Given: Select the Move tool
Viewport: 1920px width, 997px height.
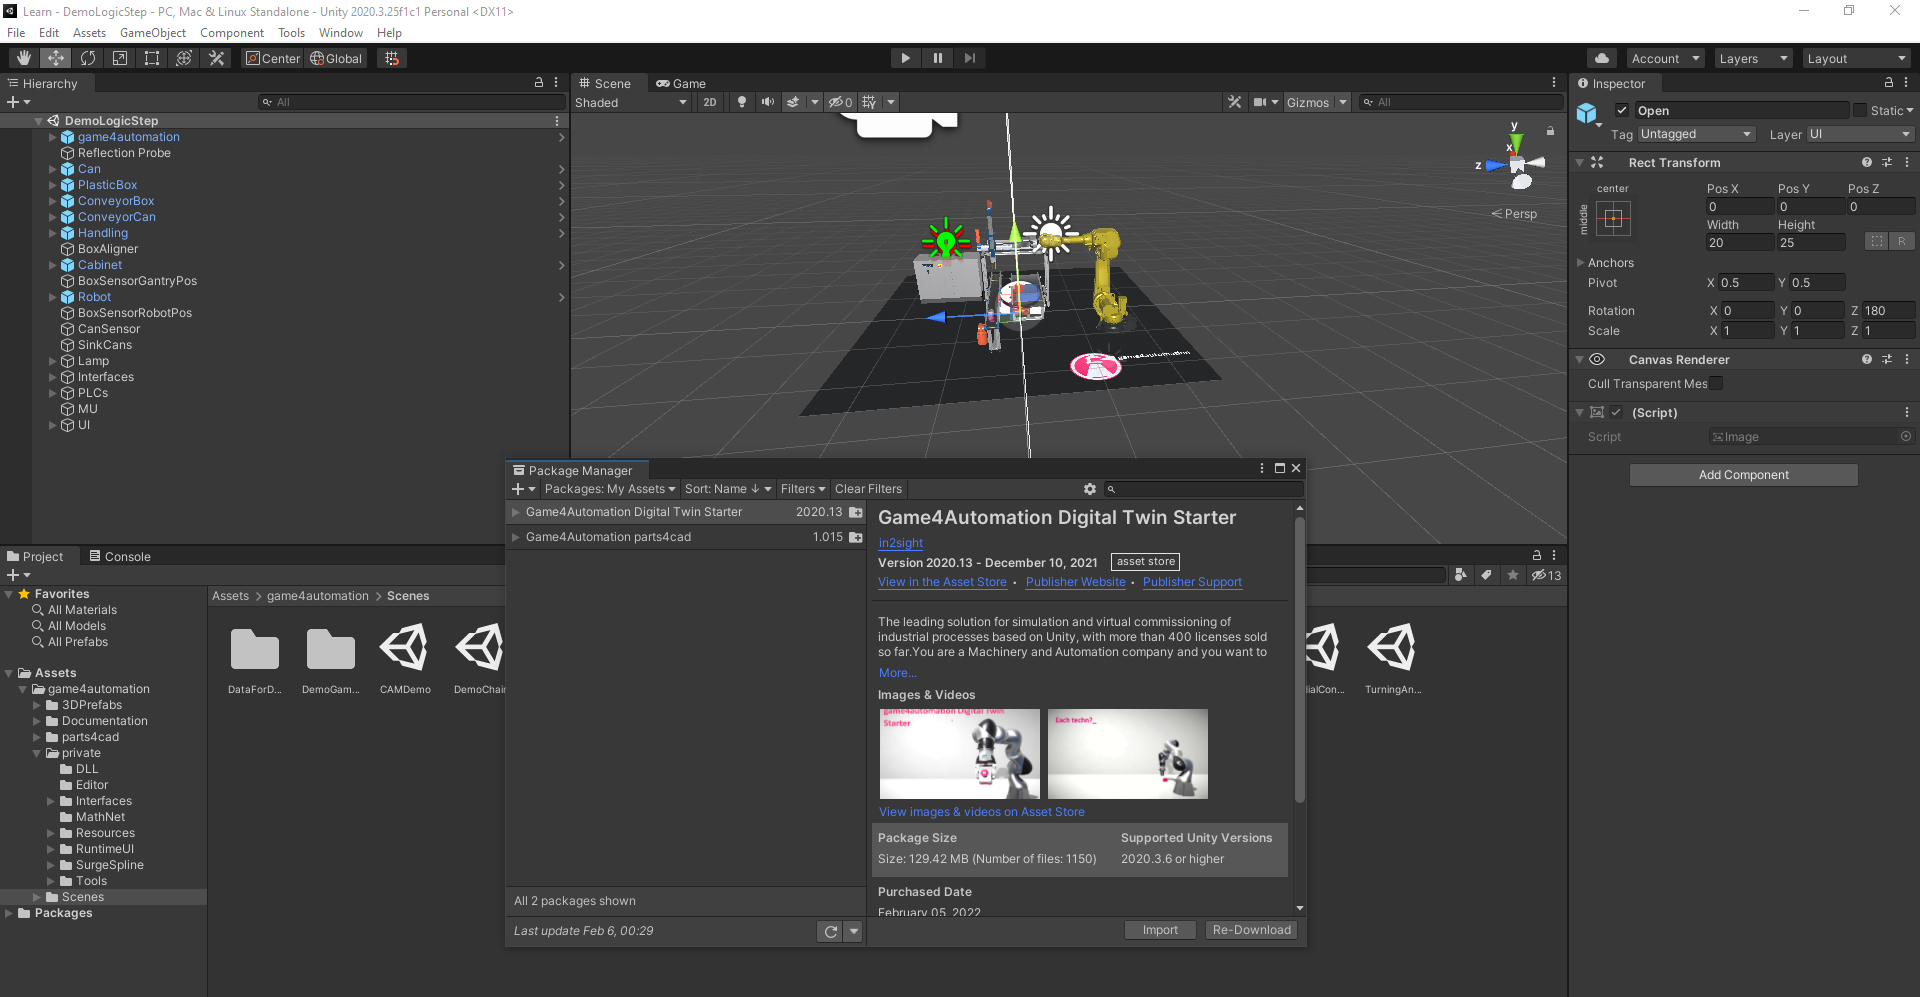Looking at the screenshot, I should tap(56, 58).
